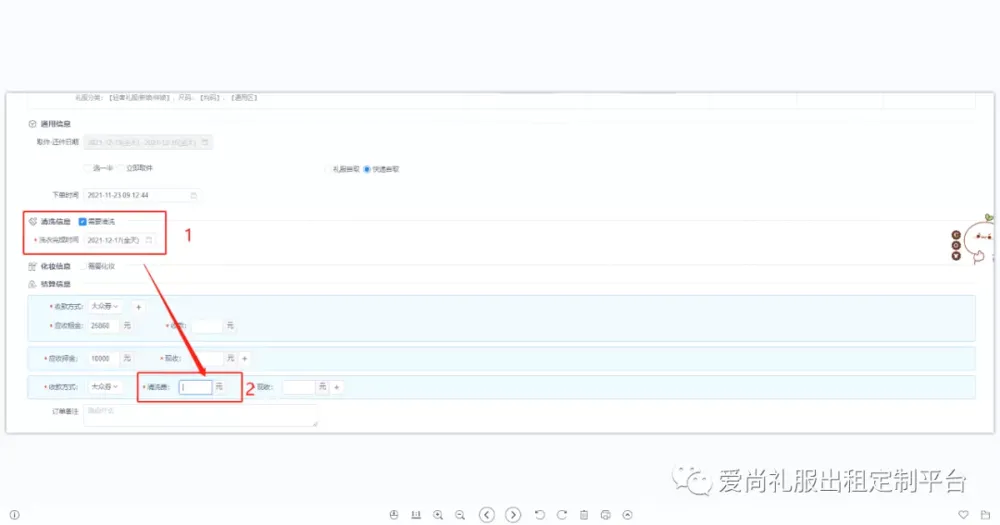Uncheck the 需要清洗 checkbox
Screen dimensions: 1000x525
82,221
